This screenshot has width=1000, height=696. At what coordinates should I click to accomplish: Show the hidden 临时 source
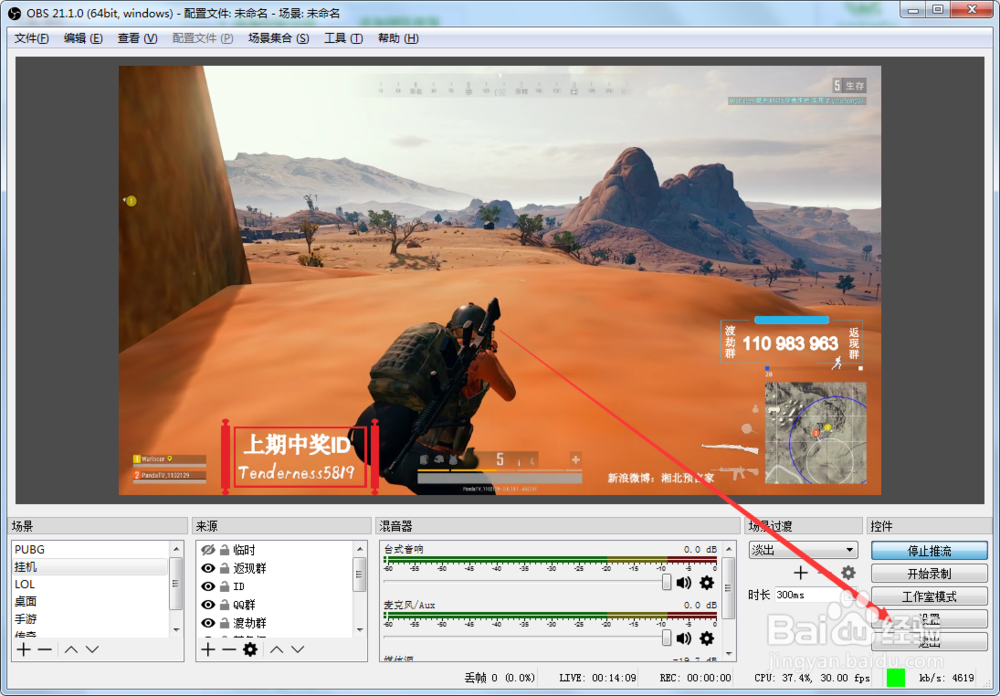208,549
